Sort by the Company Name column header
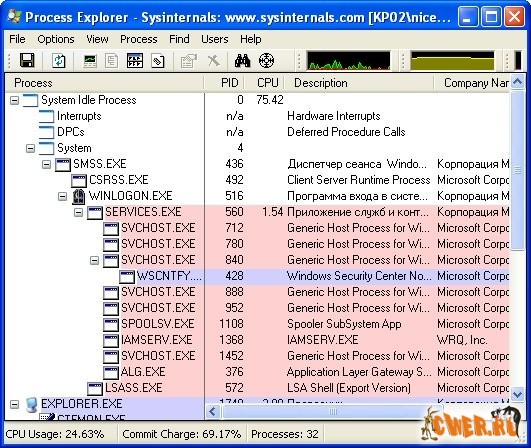 point(472,83)
